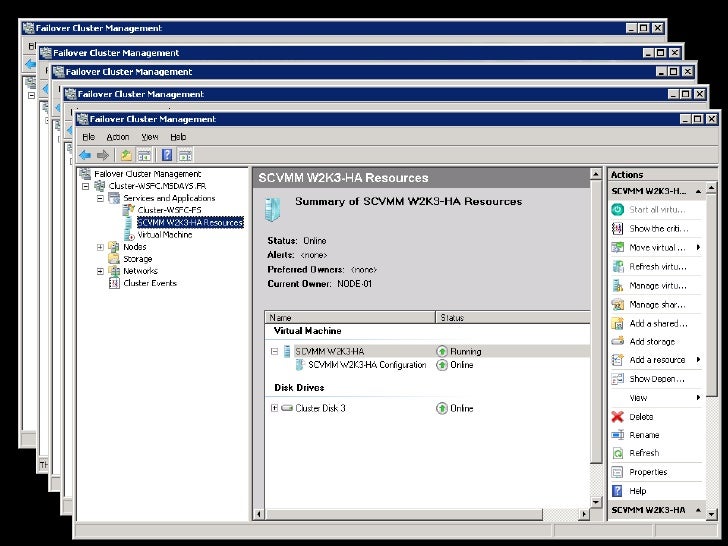Click the Show/Hide Console Tree toolbar icon

(145, 155)
